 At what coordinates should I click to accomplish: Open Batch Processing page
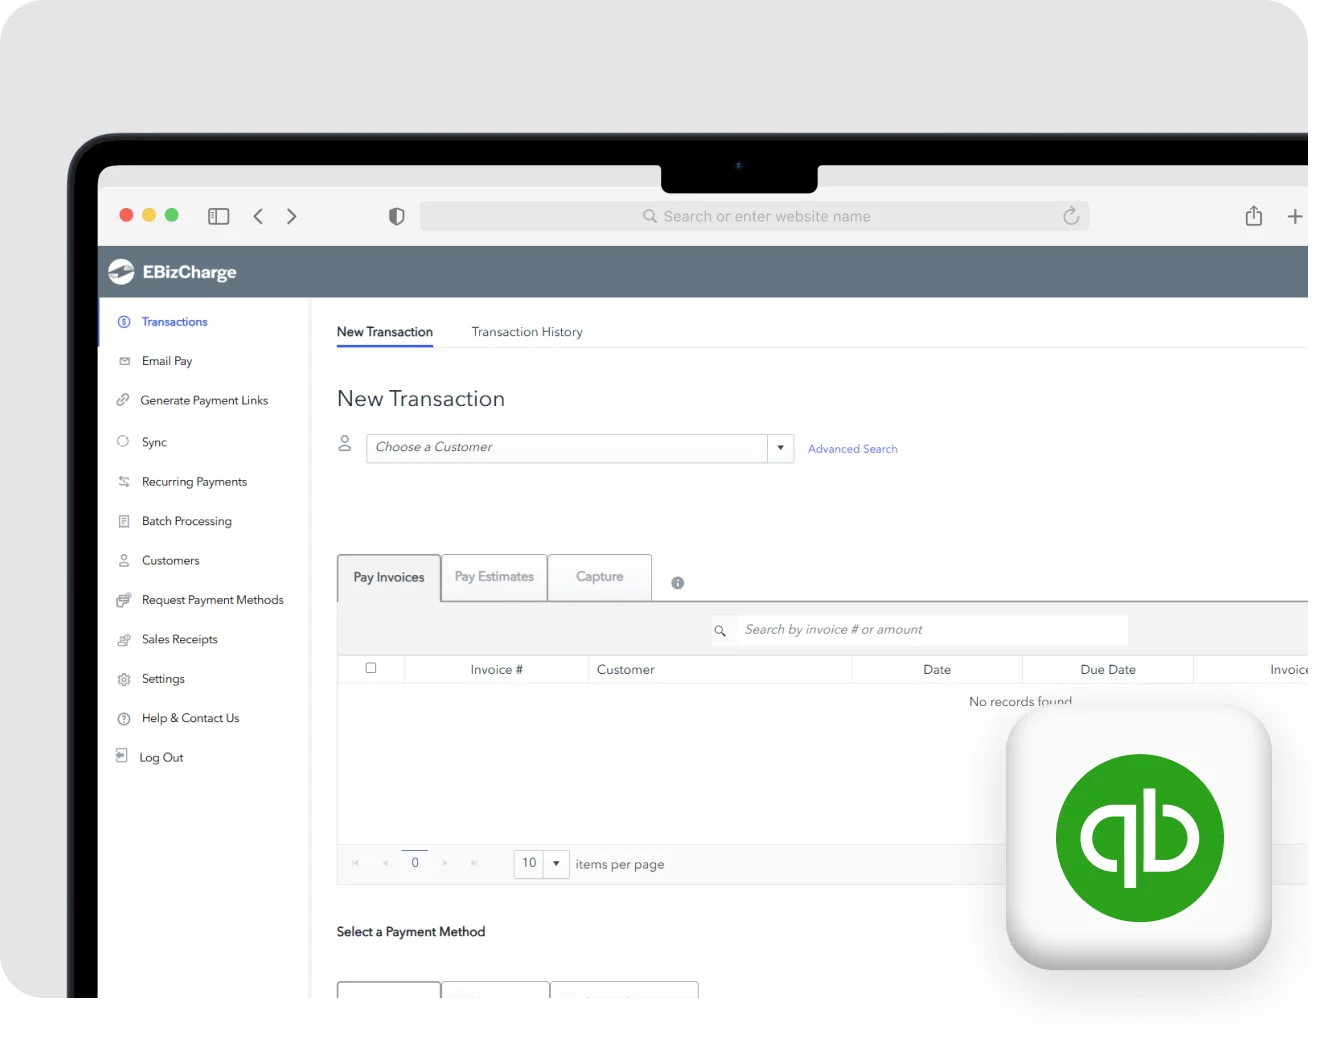[x=187, y=521]
